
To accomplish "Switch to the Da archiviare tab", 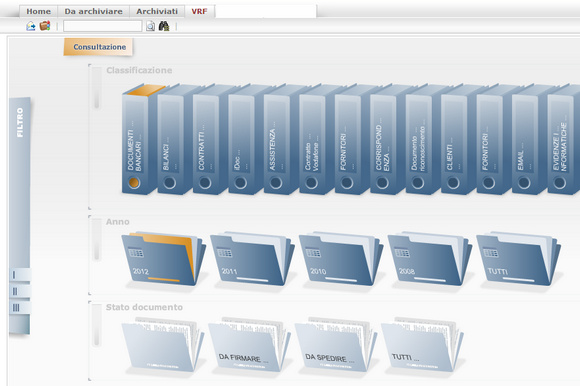I will [93, 11].
